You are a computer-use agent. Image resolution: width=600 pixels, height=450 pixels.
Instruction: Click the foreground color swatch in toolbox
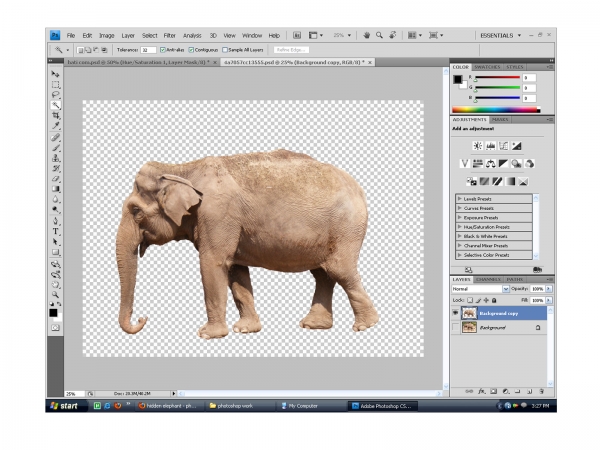(53, 313)
